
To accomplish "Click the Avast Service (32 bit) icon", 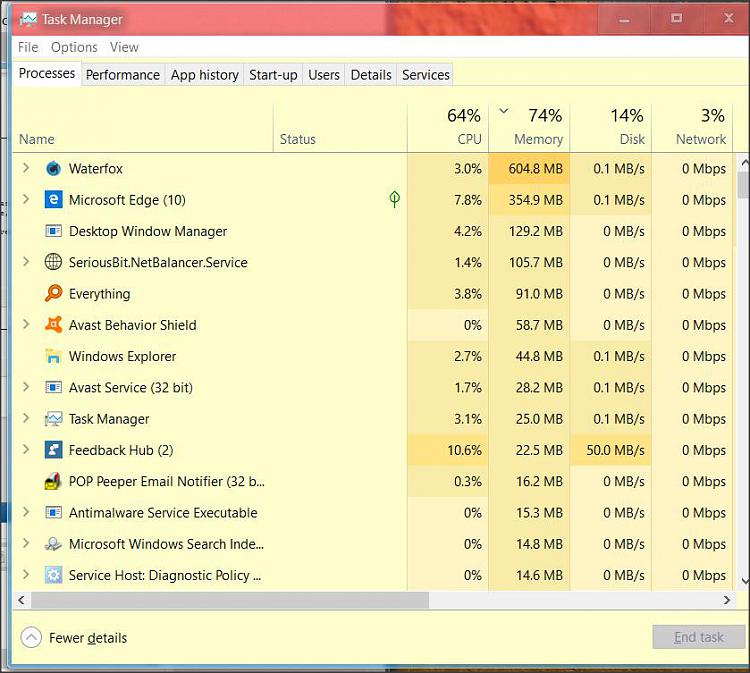I will 53,387.
